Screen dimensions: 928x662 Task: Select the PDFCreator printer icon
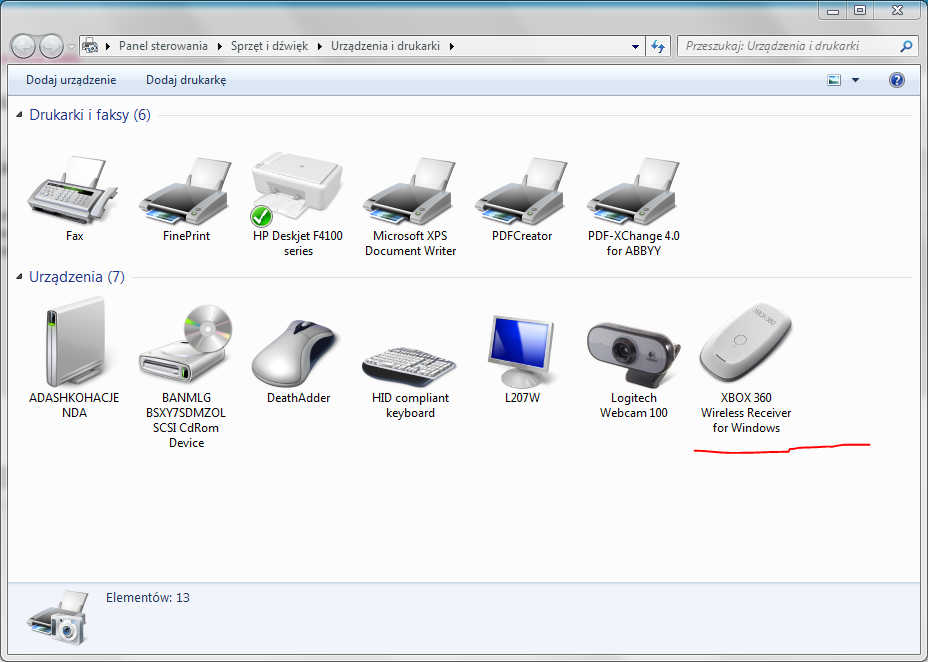tap(521, 190)
